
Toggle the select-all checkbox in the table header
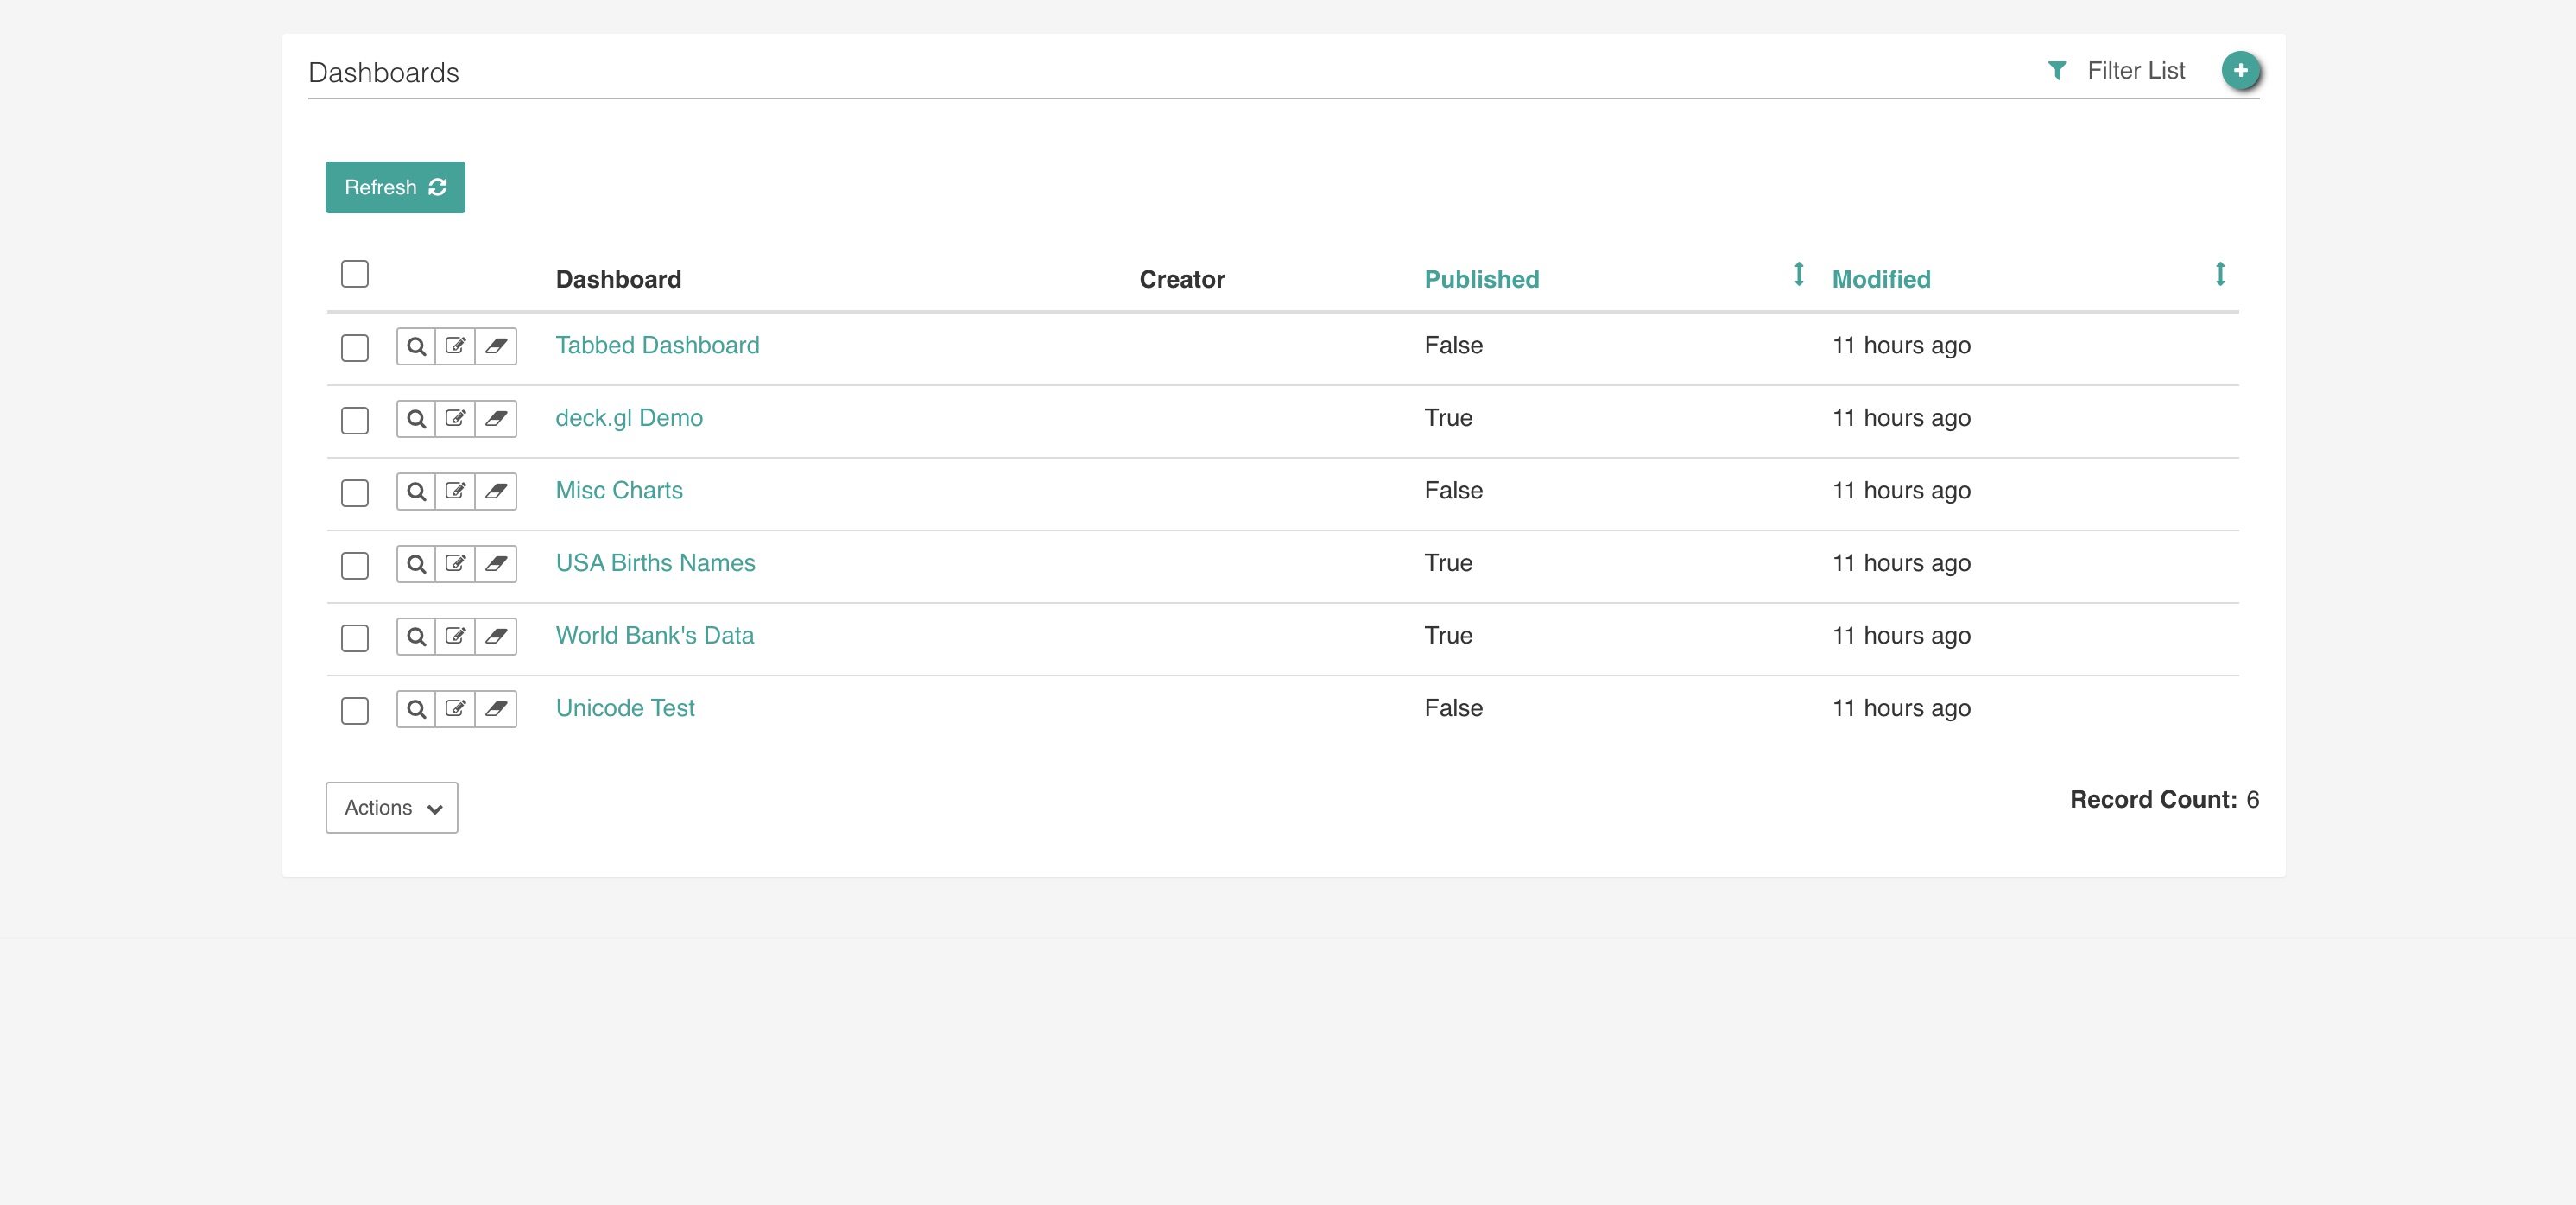click(355, 273)
